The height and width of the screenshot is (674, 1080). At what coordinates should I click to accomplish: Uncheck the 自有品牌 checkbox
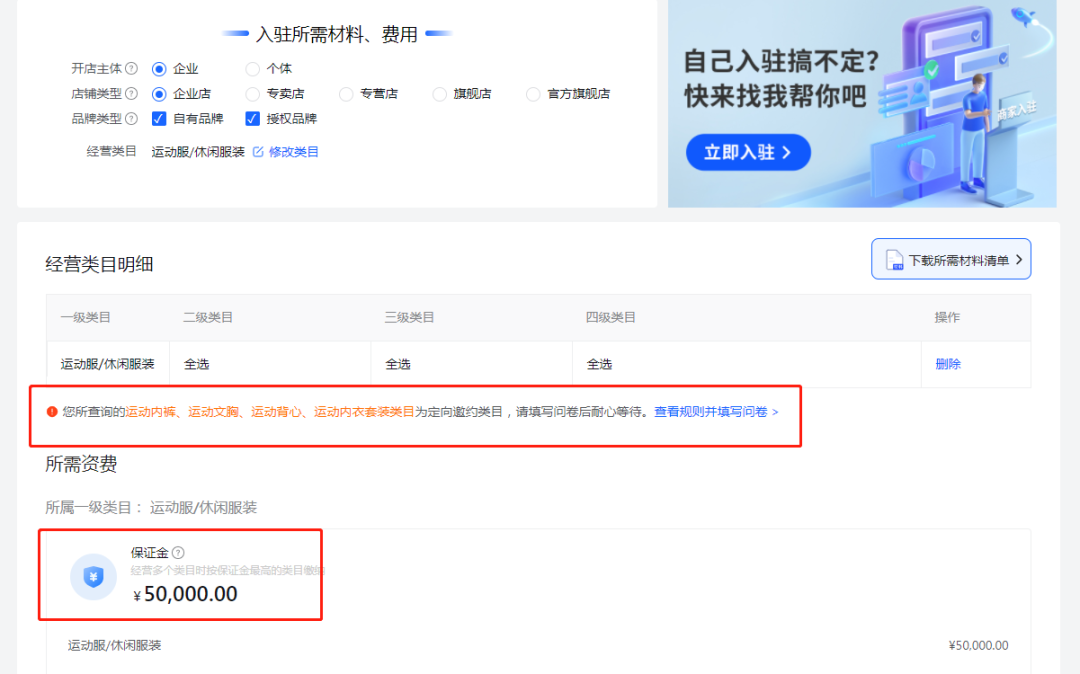pyautogui.click(x=159, y=118)
